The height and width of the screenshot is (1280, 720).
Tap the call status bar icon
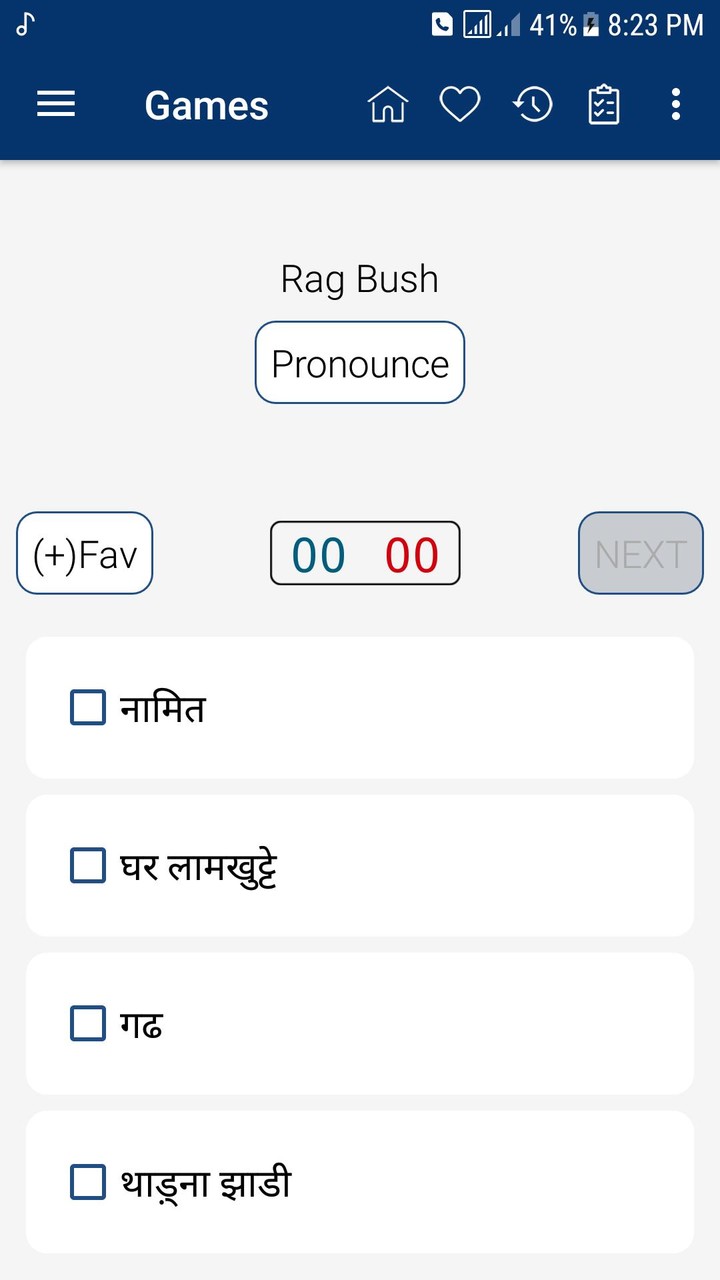442,25
